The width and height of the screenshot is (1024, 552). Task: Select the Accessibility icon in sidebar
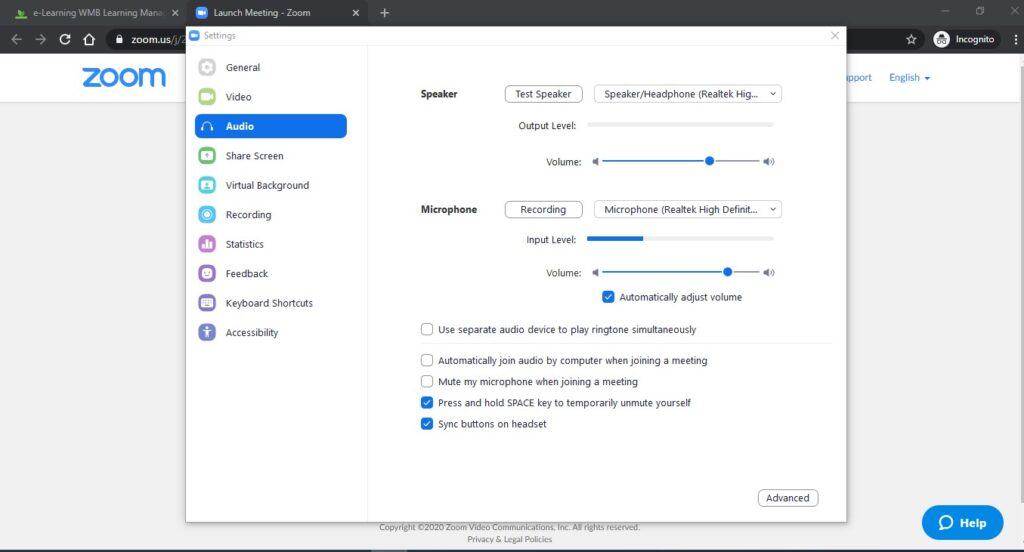[207, 332]
